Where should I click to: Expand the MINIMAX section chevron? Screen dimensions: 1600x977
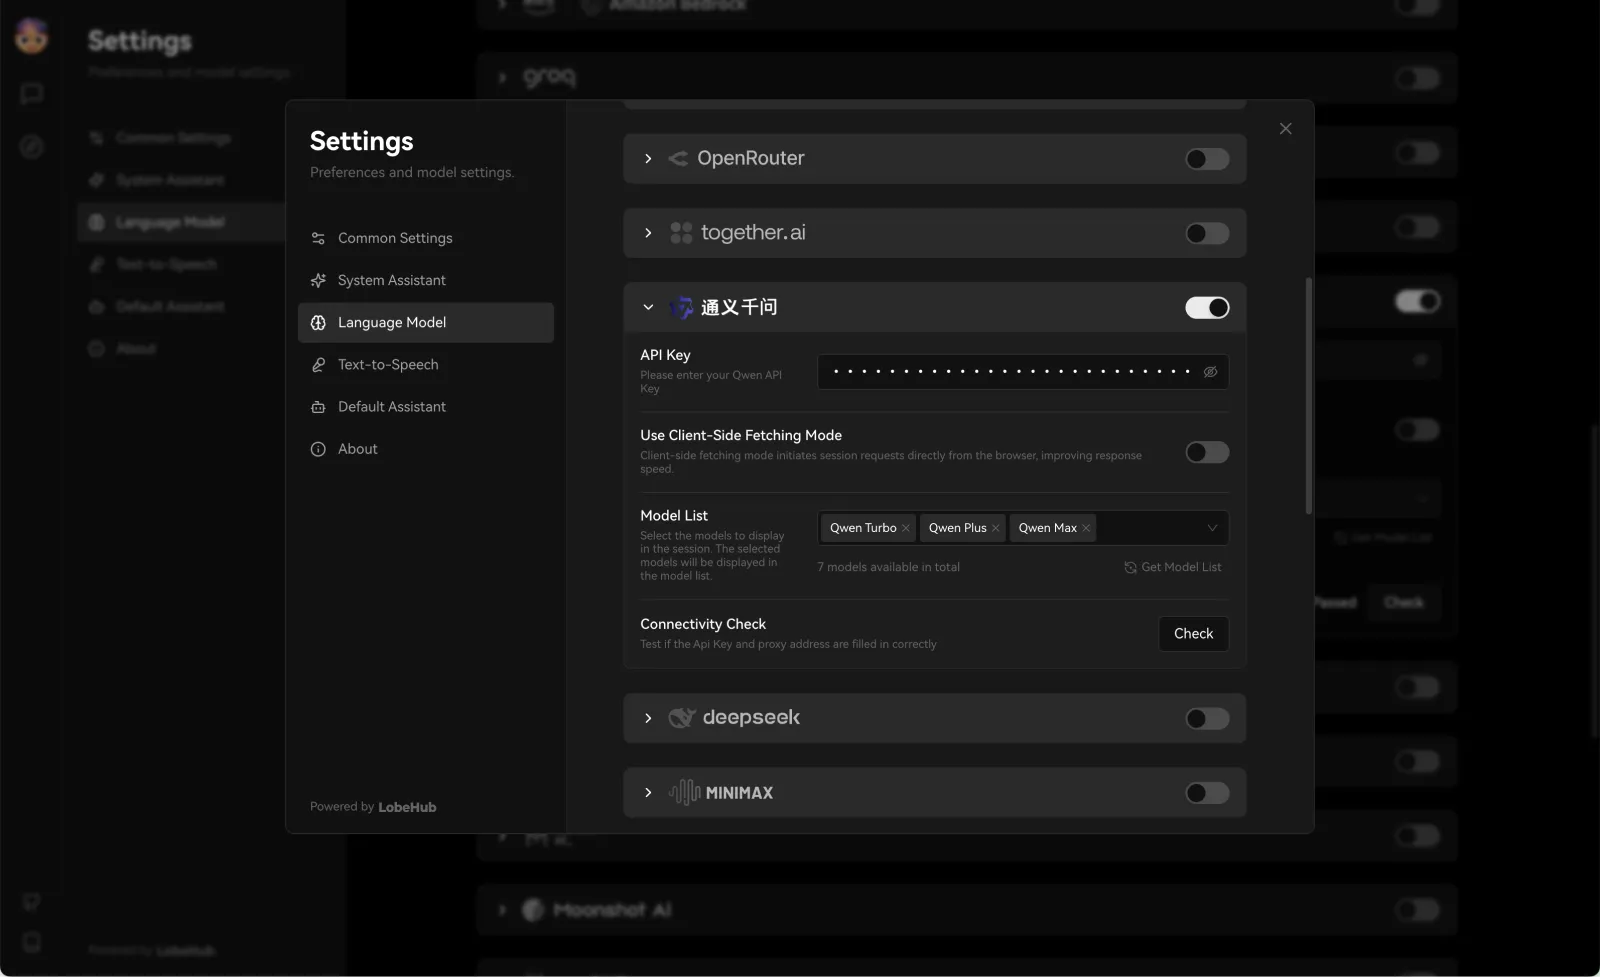click(648, 793)
